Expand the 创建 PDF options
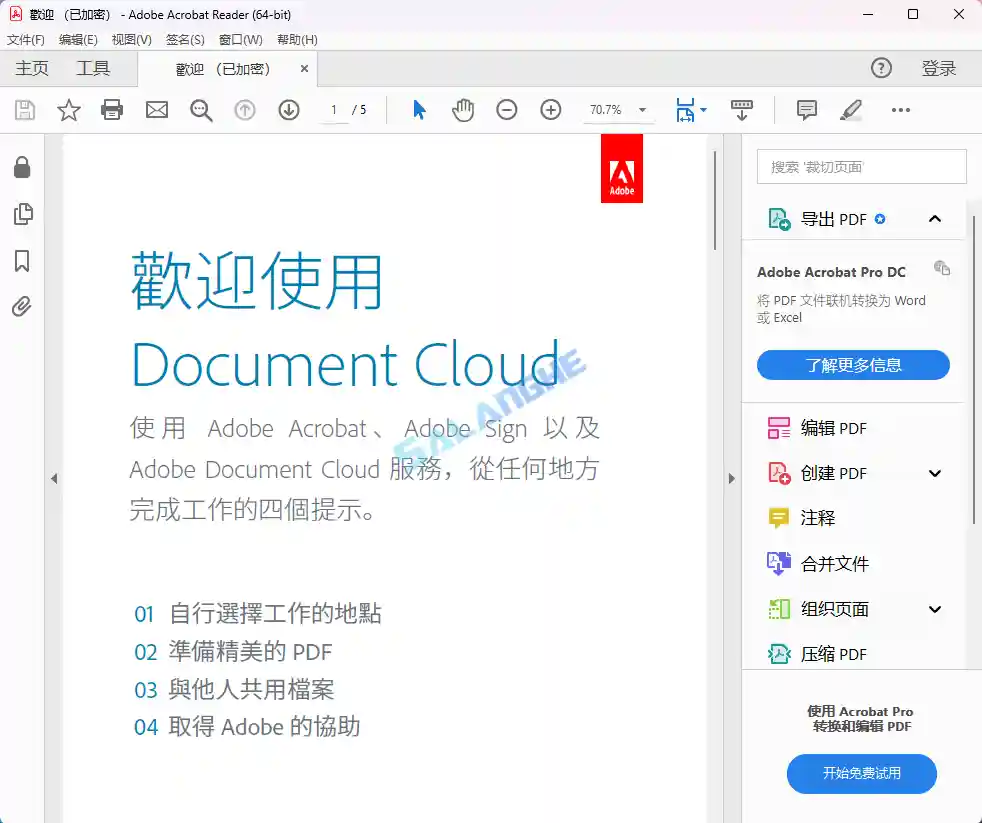Image resolution: width=982 pixels, height=823 pixels. pos(935,473)
